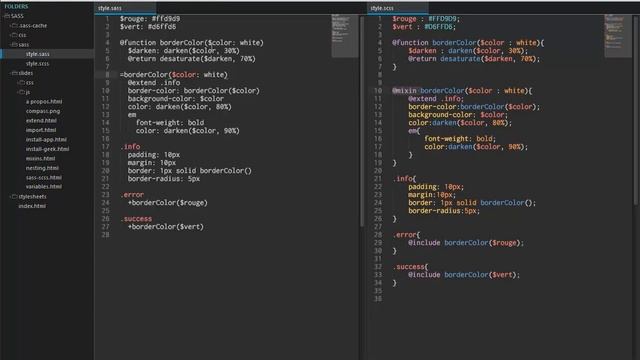
Task: Open index.html in the sidebar
Action: tap(32, 206)
